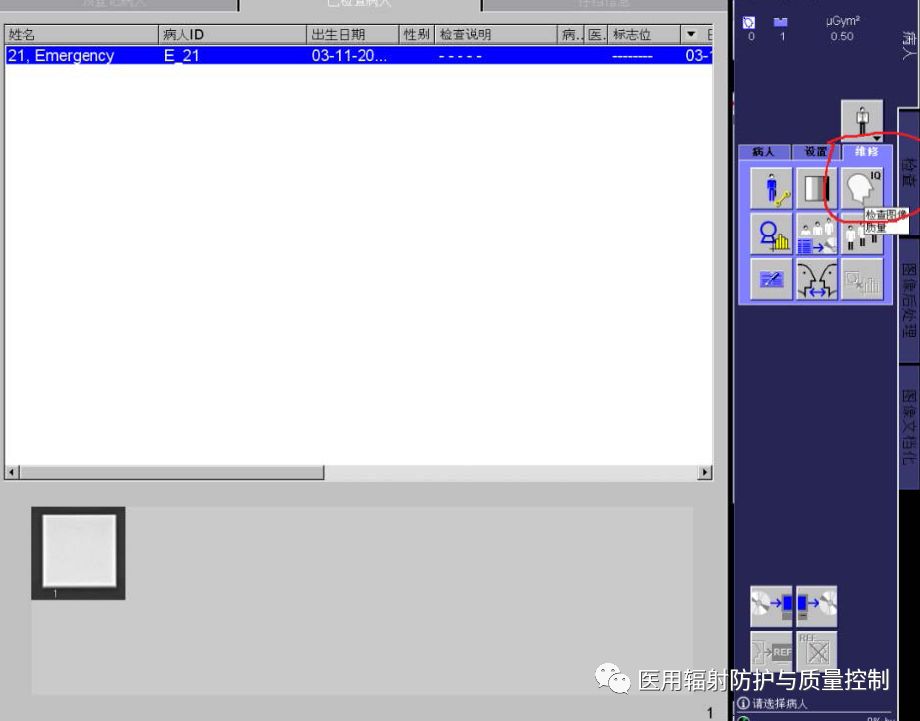Screen dimensions: 920x721
Task: Open the Check Image Quality IQ head icon
Action: click(x=861, y=188)
